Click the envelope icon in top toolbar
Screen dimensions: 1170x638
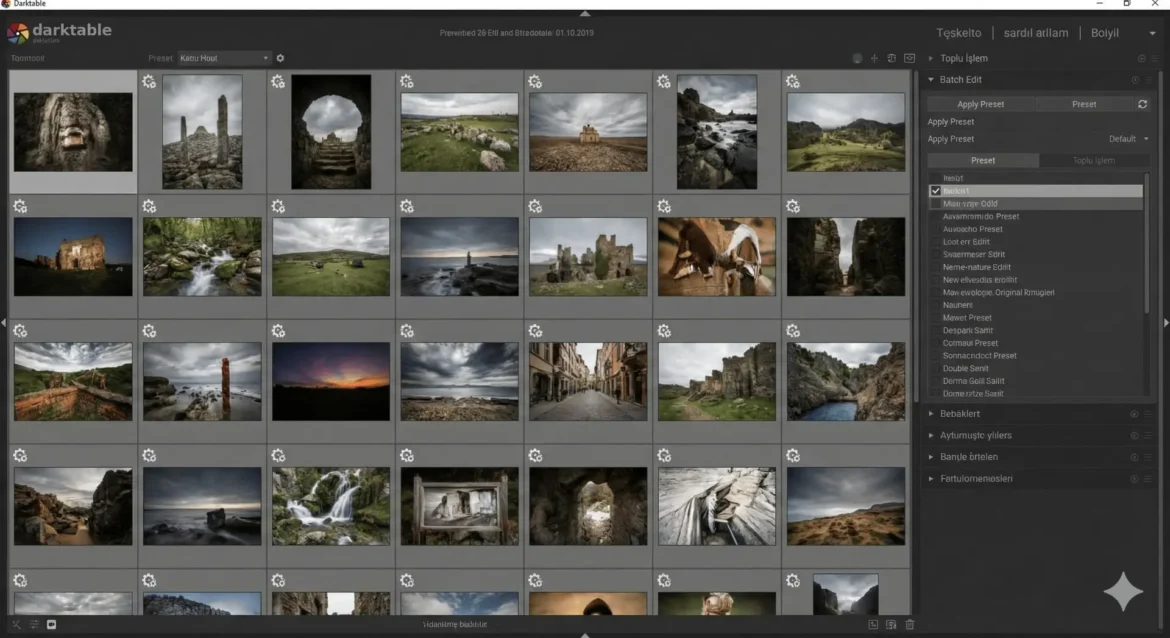(909, 58)
